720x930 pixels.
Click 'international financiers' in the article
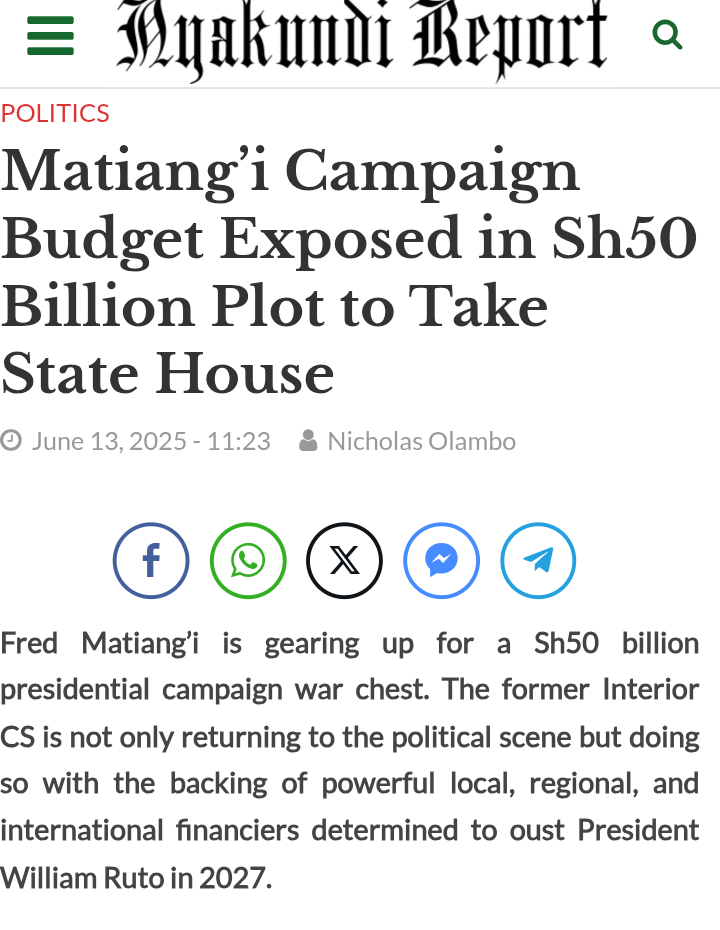tap(149, 830)
